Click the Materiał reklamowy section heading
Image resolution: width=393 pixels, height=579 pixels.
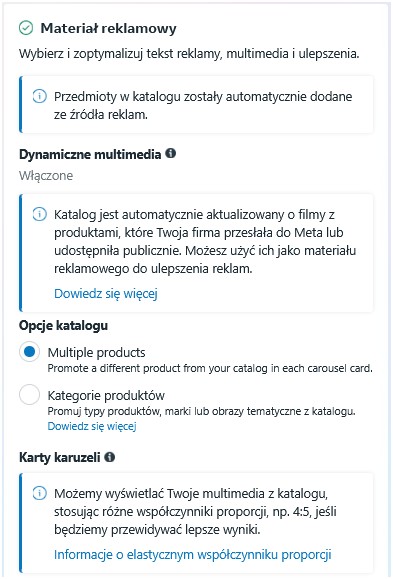pyautogui.click(x=109, y=28)
